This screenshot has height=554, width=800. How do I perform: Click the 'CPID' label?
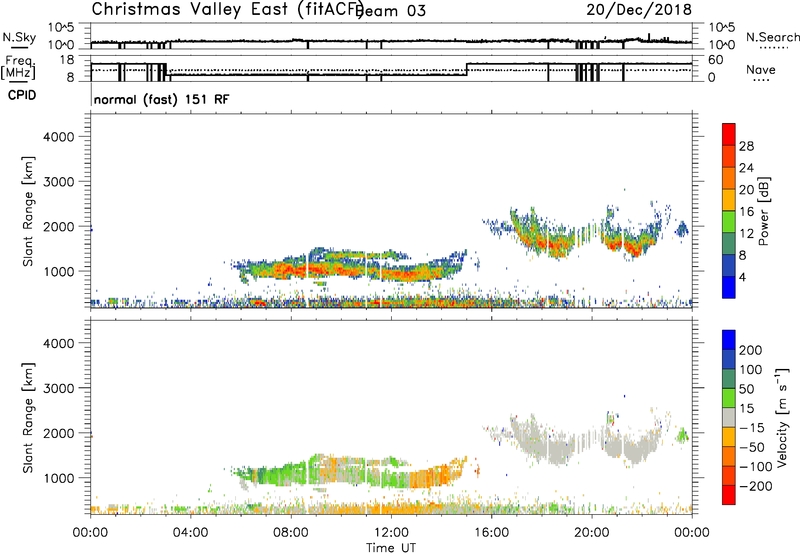pyautogui.click(x=22, y=95)
